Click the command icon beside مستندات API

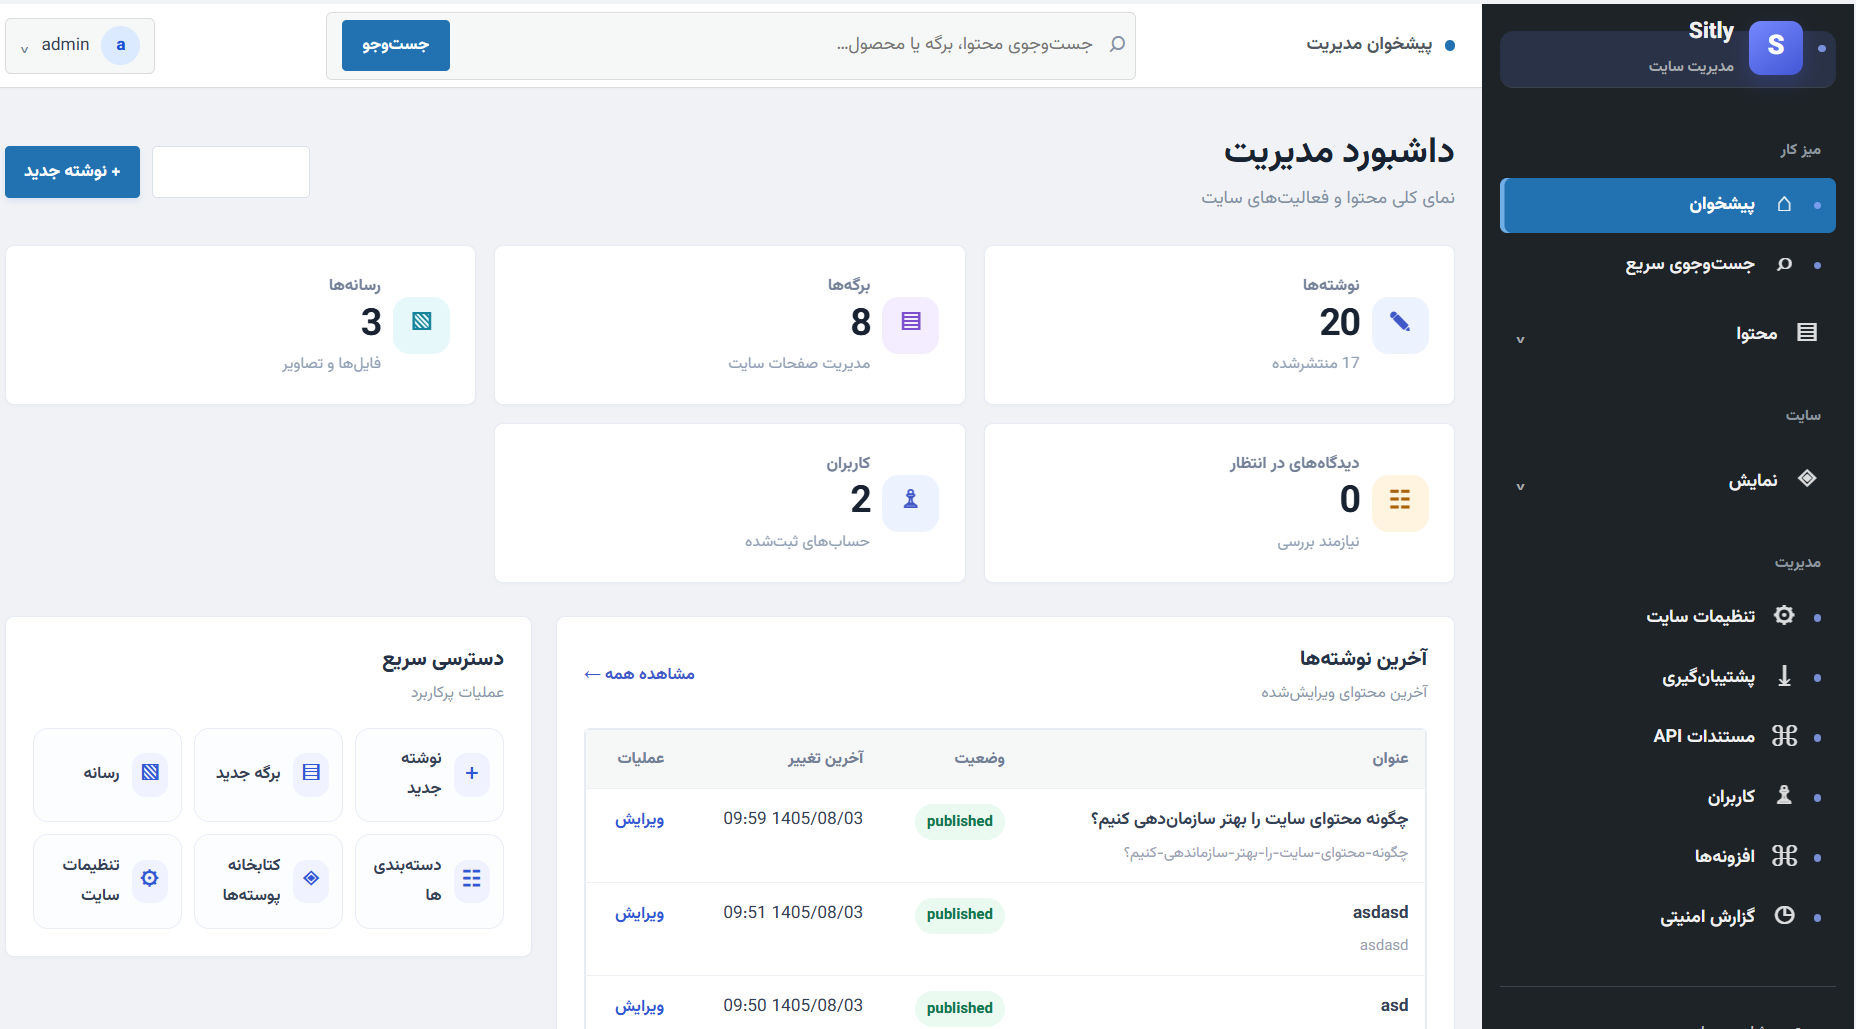(x=1784, y=736)
